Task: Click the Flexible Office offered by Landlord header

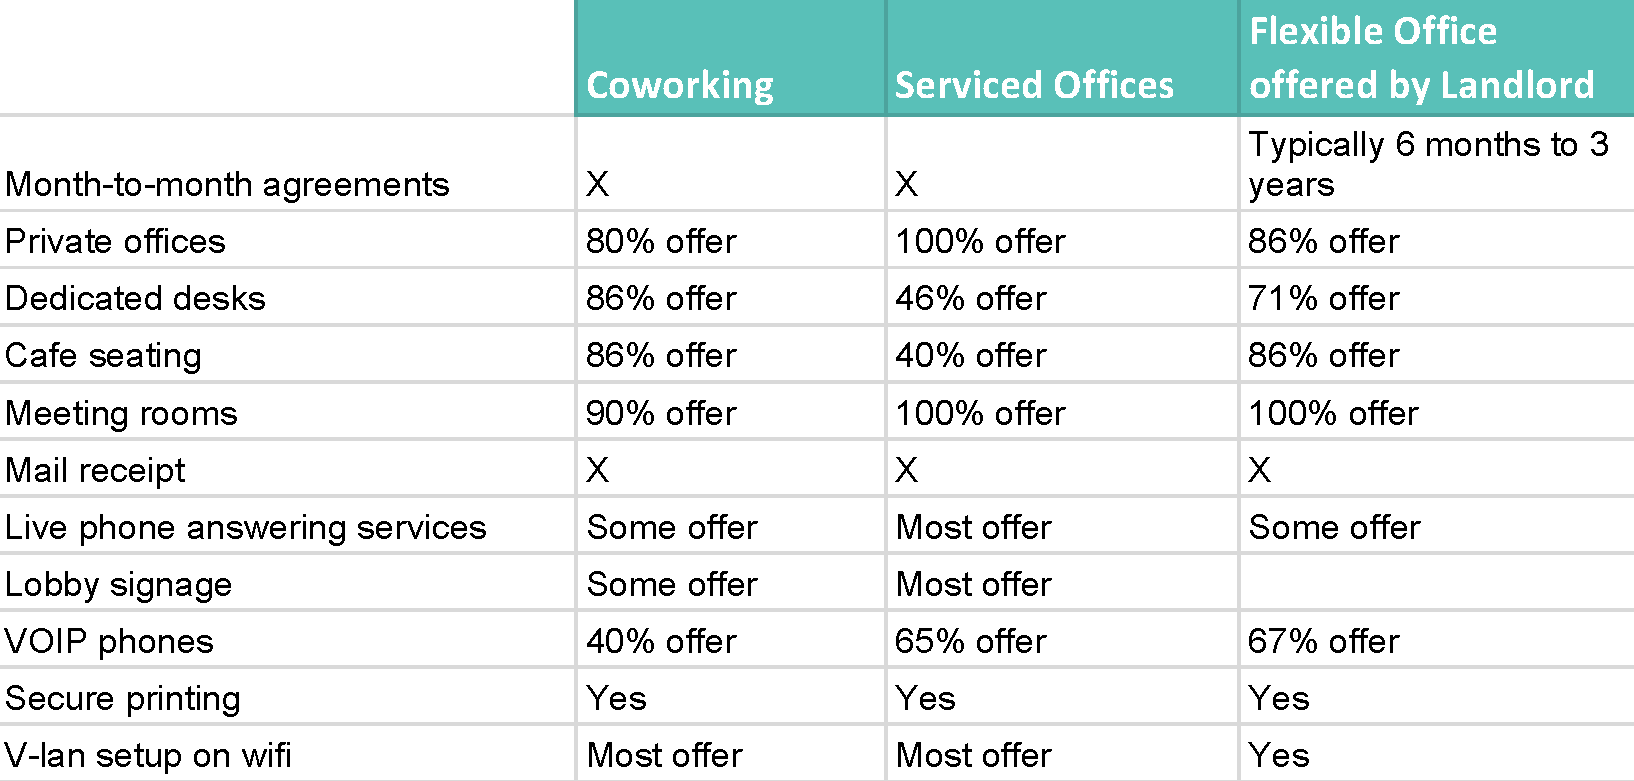Action: click(x=1437, y=58)
